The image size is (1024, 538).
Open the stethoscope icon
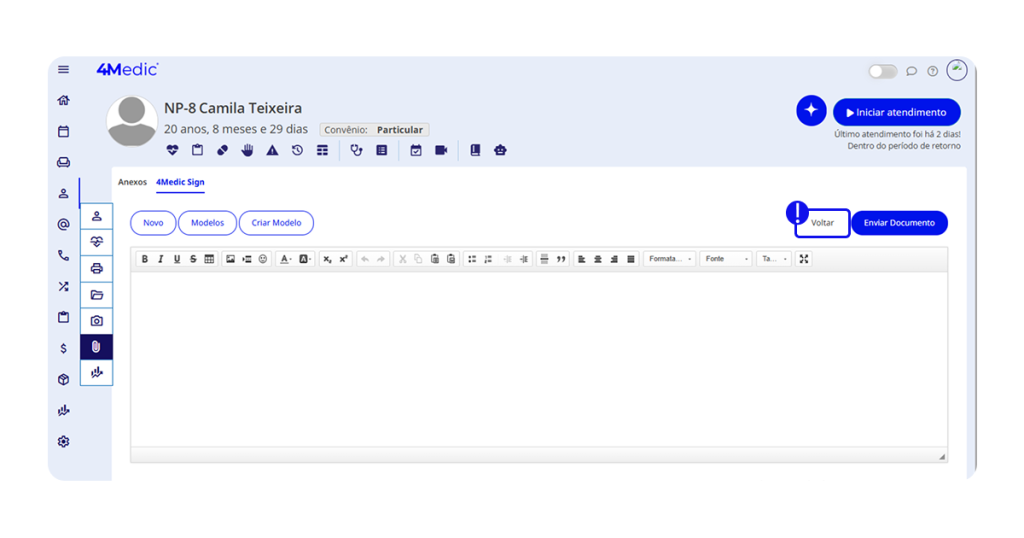coord(356,150)
